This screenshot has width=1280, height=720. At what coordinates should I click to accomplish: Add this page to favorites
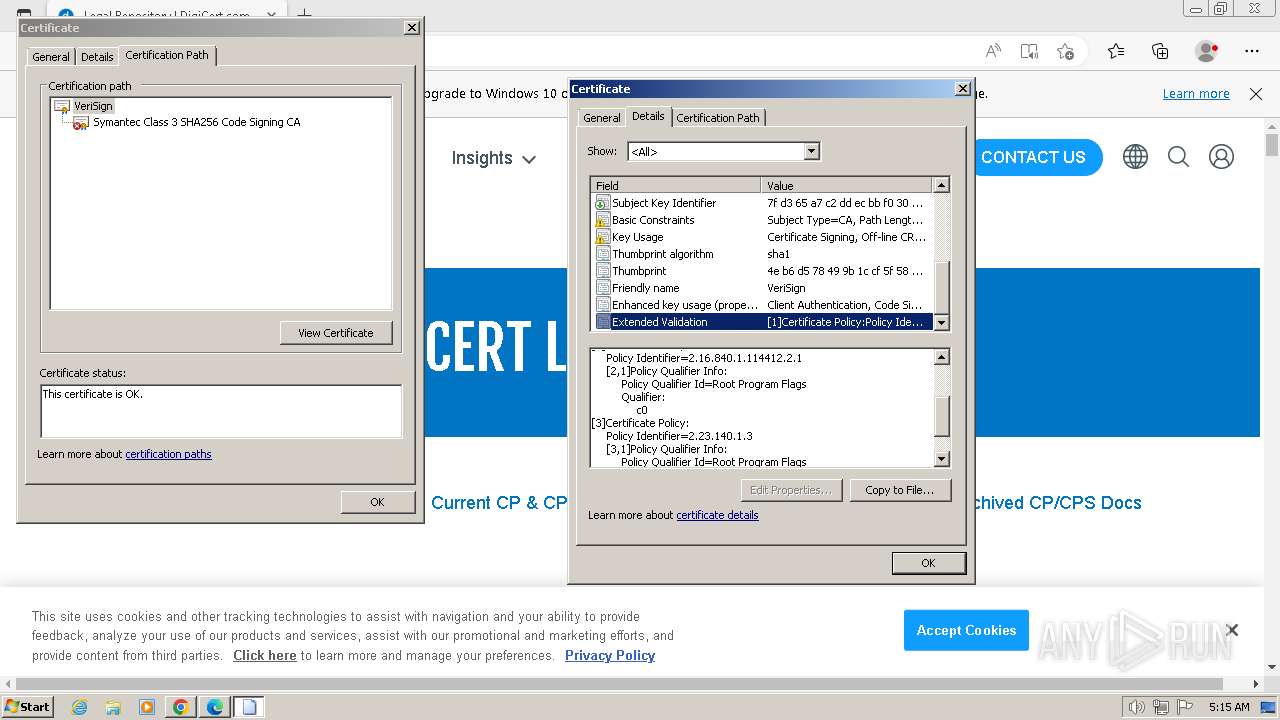1065,51
